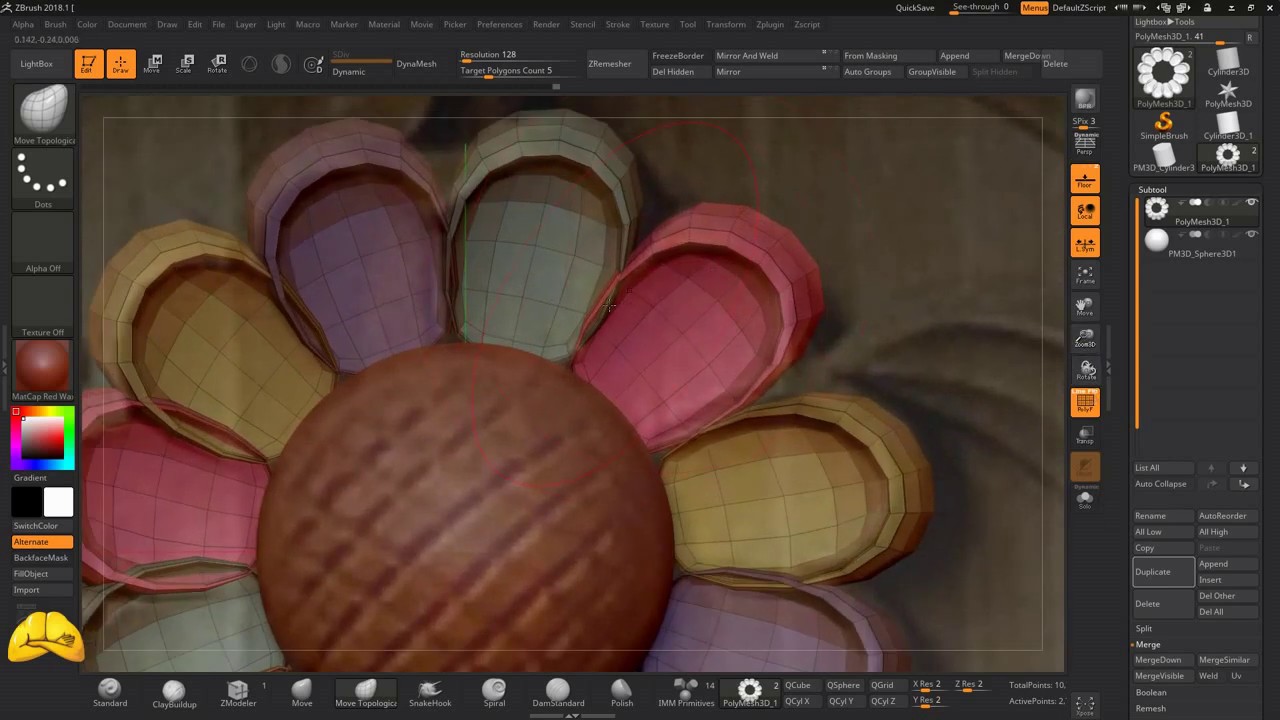
Task: Open the Brush menu
Action: pyautogui.click(x=55, y=24)
